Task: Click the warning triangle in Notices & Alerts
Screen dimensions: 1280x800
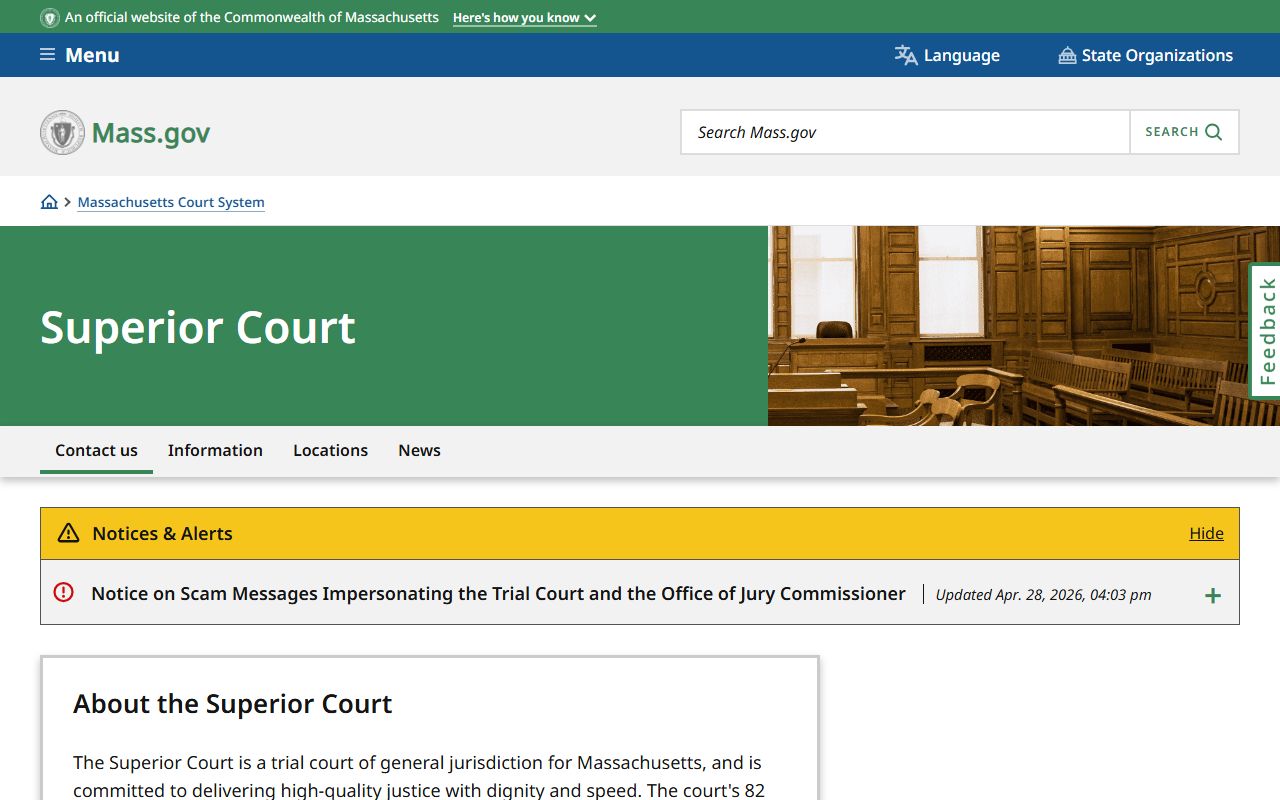Action: click(68, 533)
